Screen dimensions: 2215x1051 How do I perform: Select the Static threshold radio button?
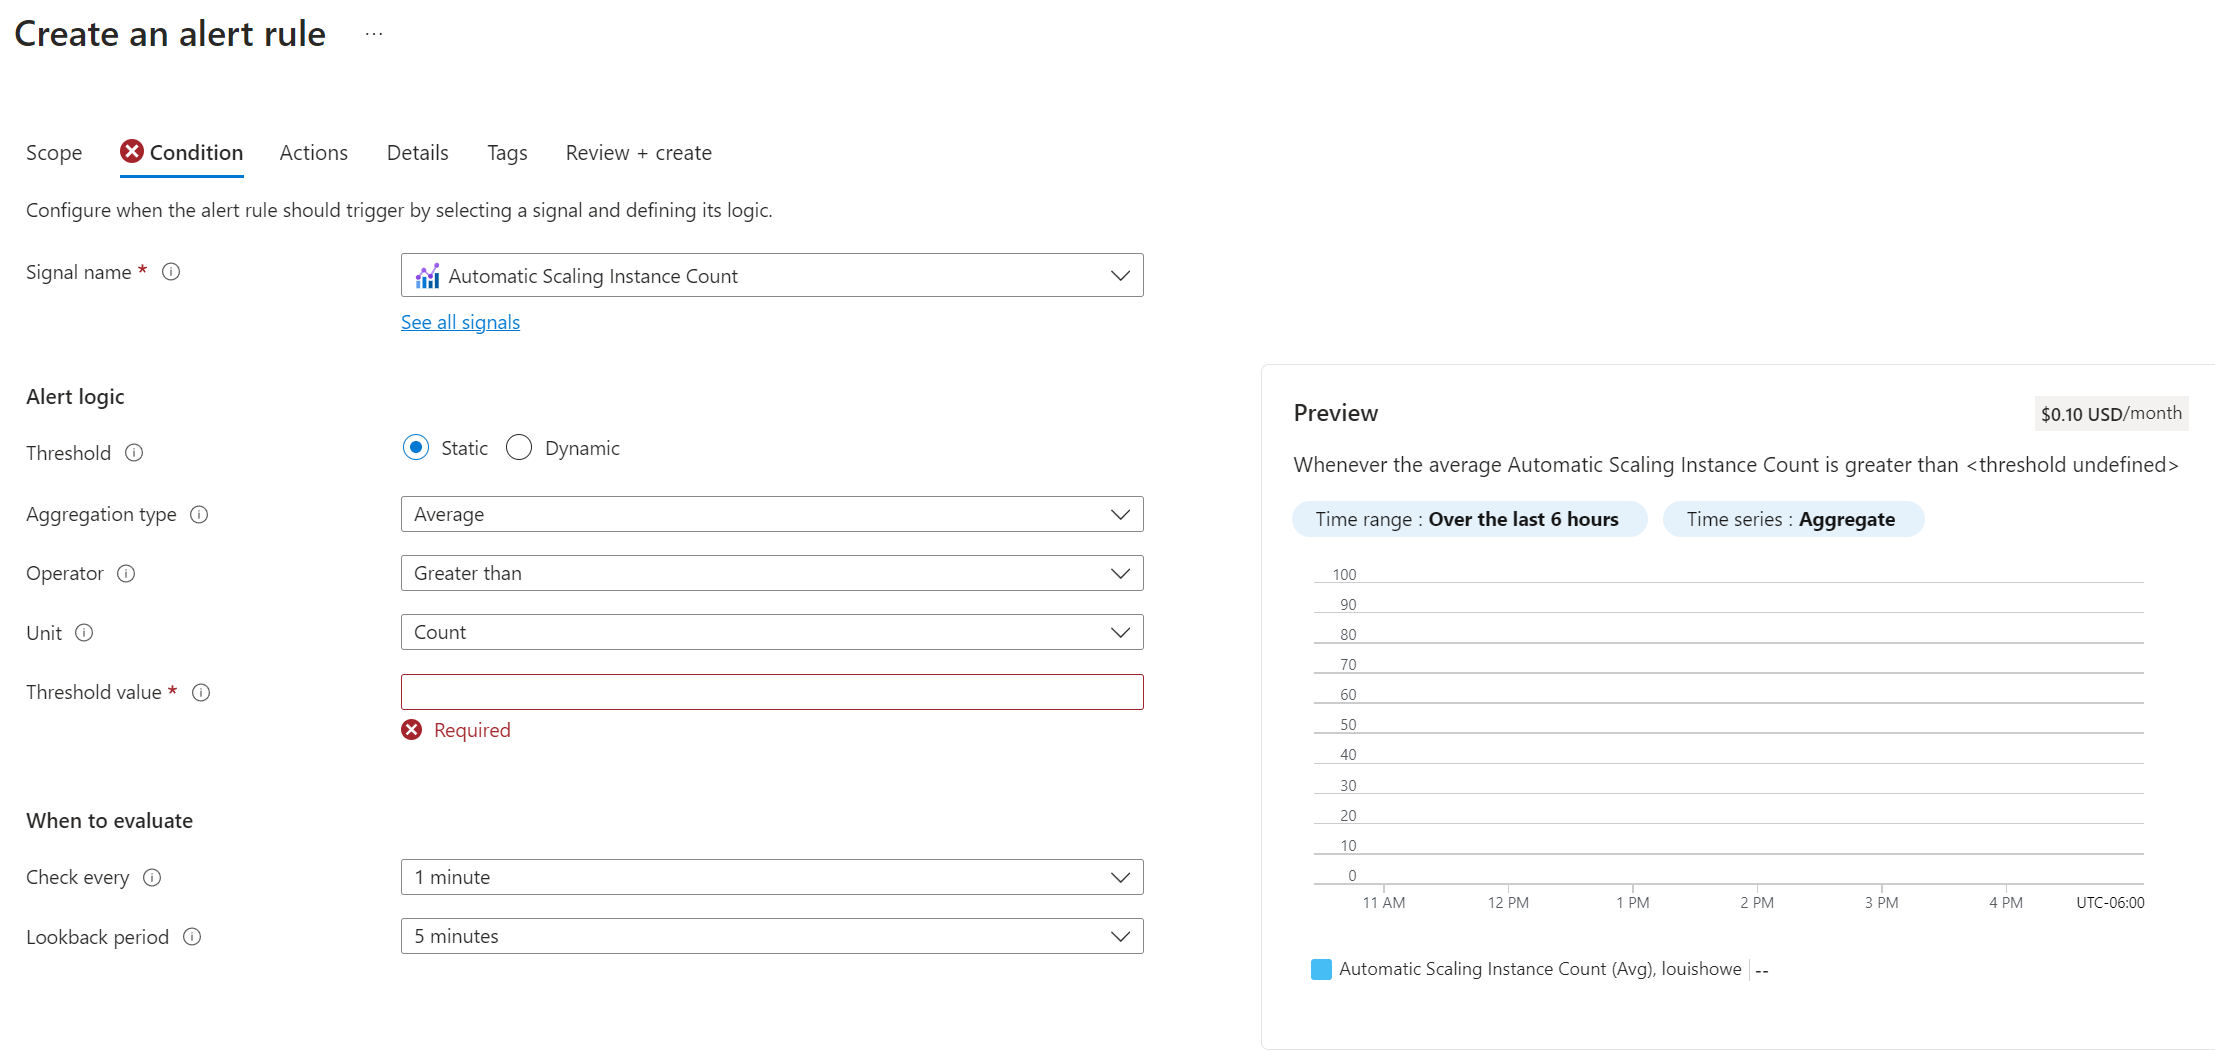[x=416, y=447]
